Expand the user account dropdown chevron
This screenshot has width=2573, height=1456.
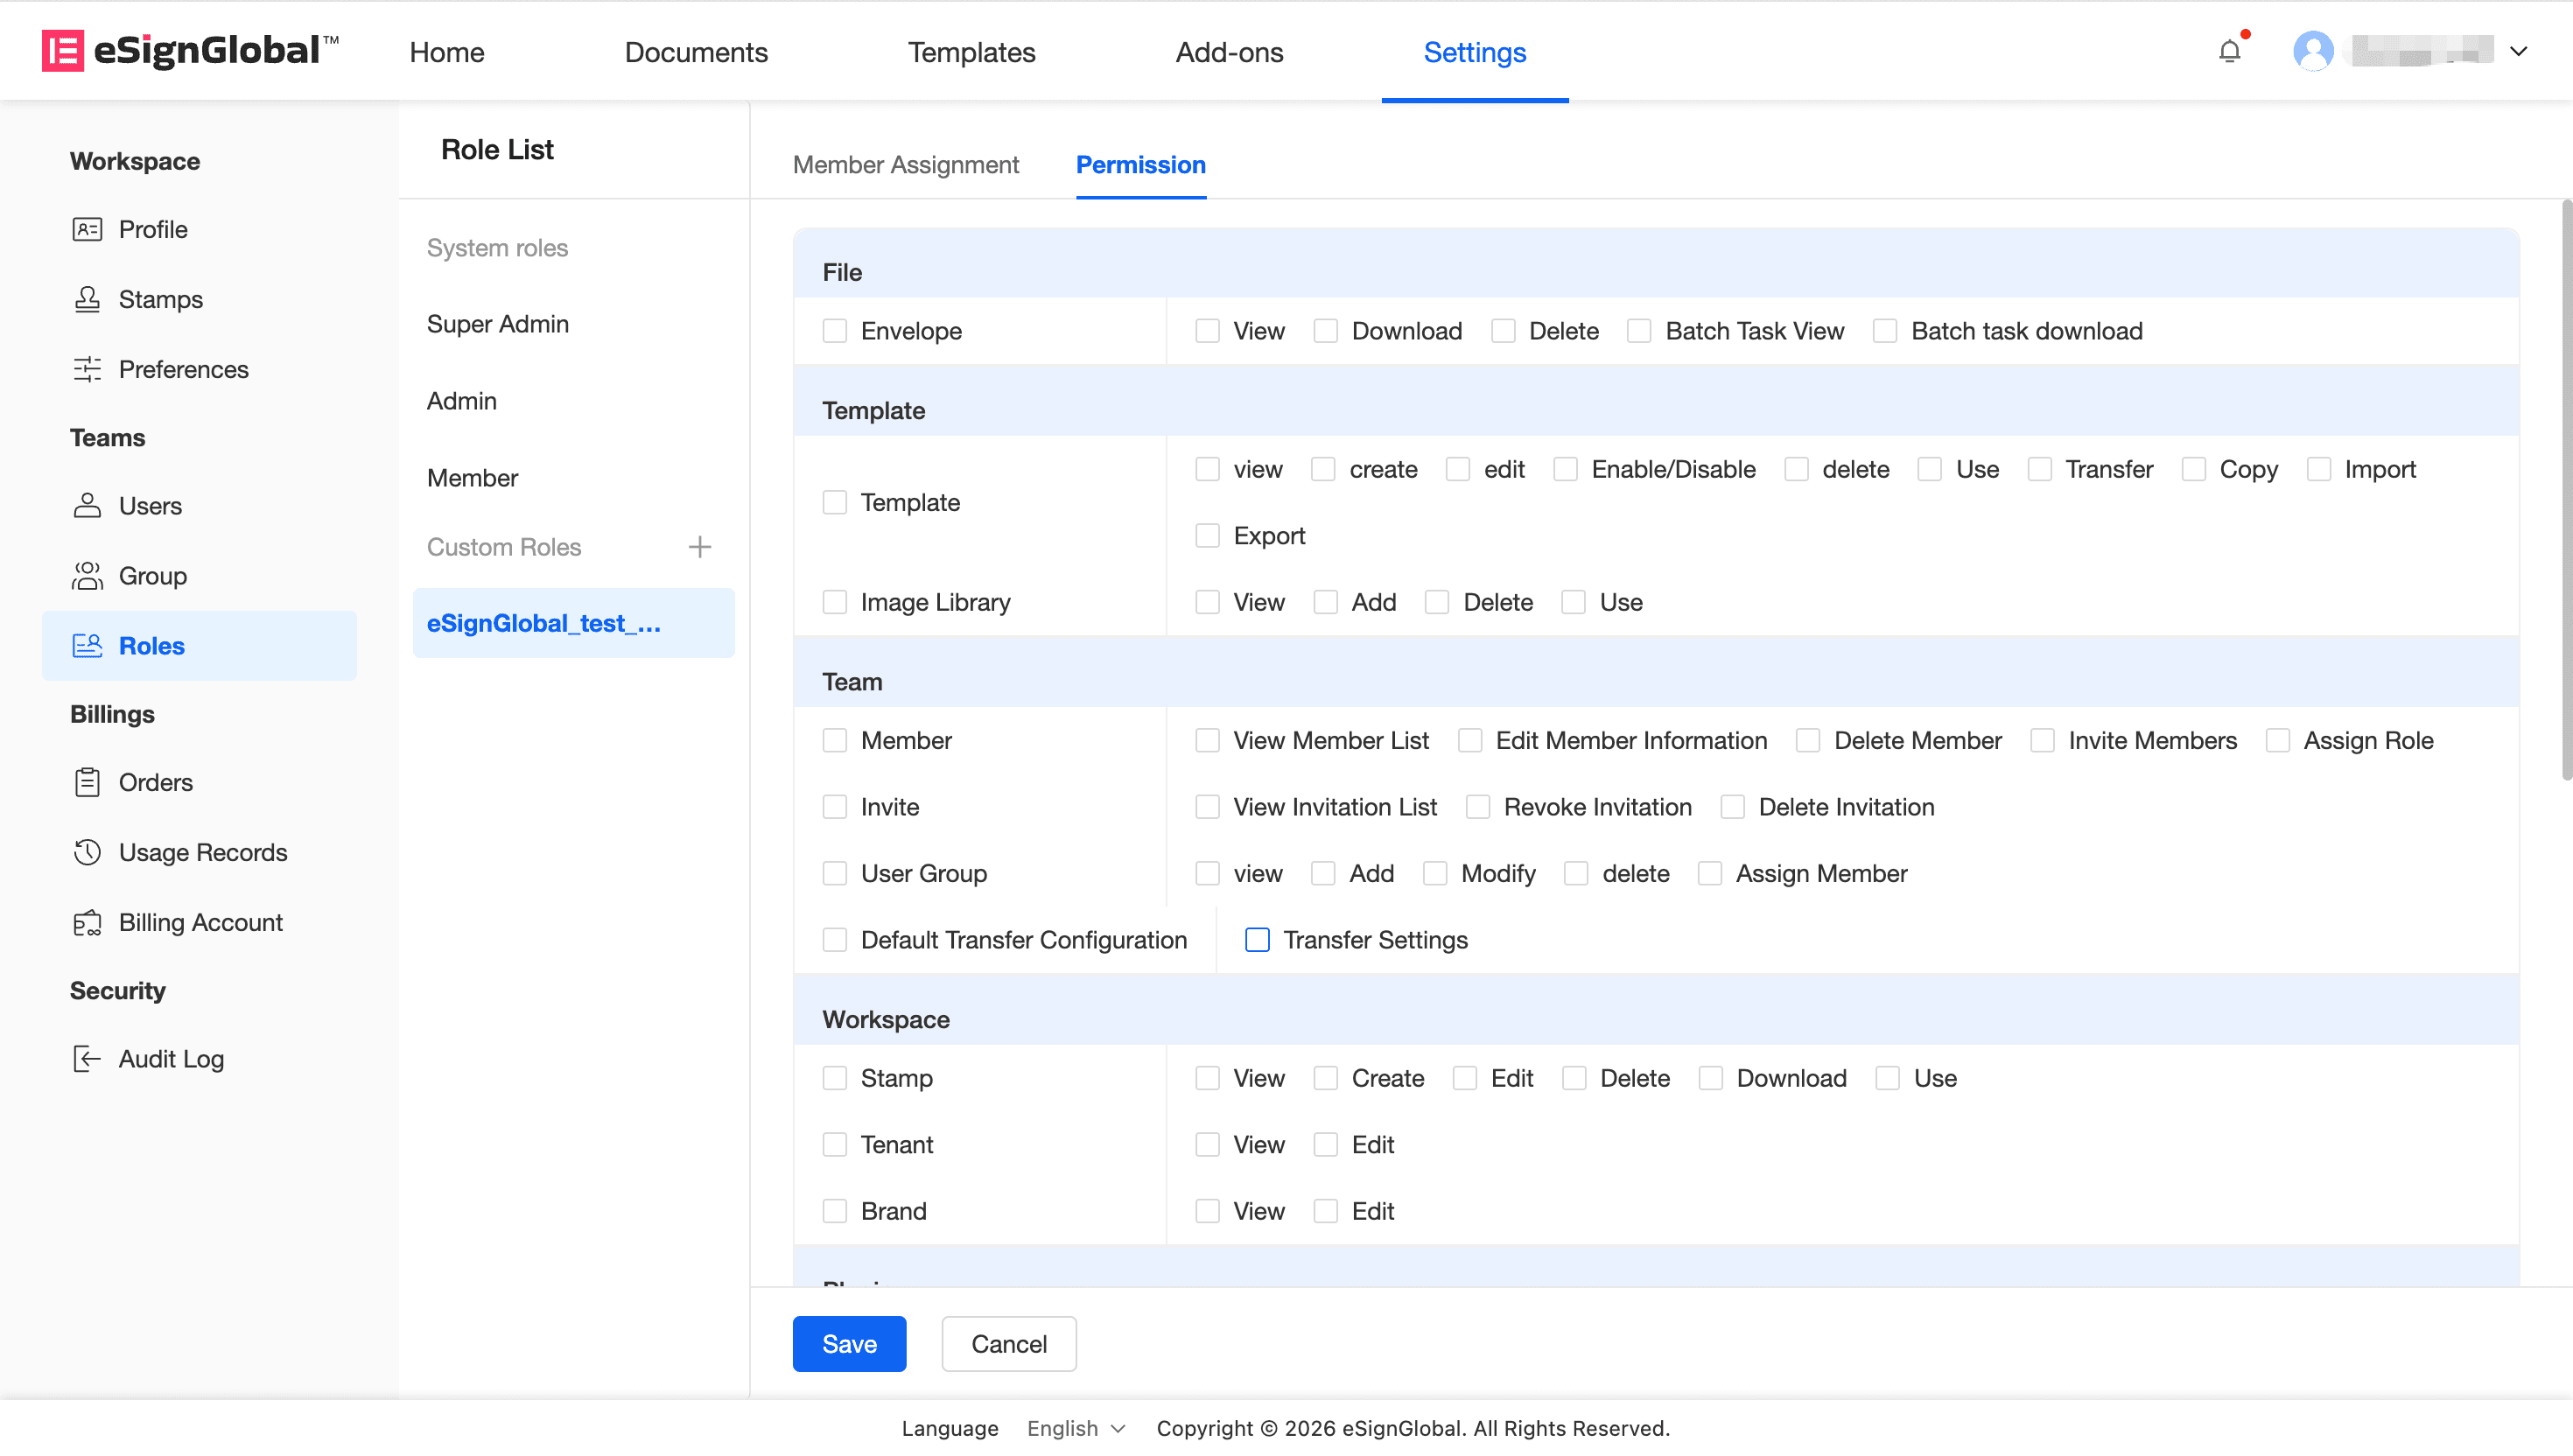pyautogui.click(x=2518, y=51)
